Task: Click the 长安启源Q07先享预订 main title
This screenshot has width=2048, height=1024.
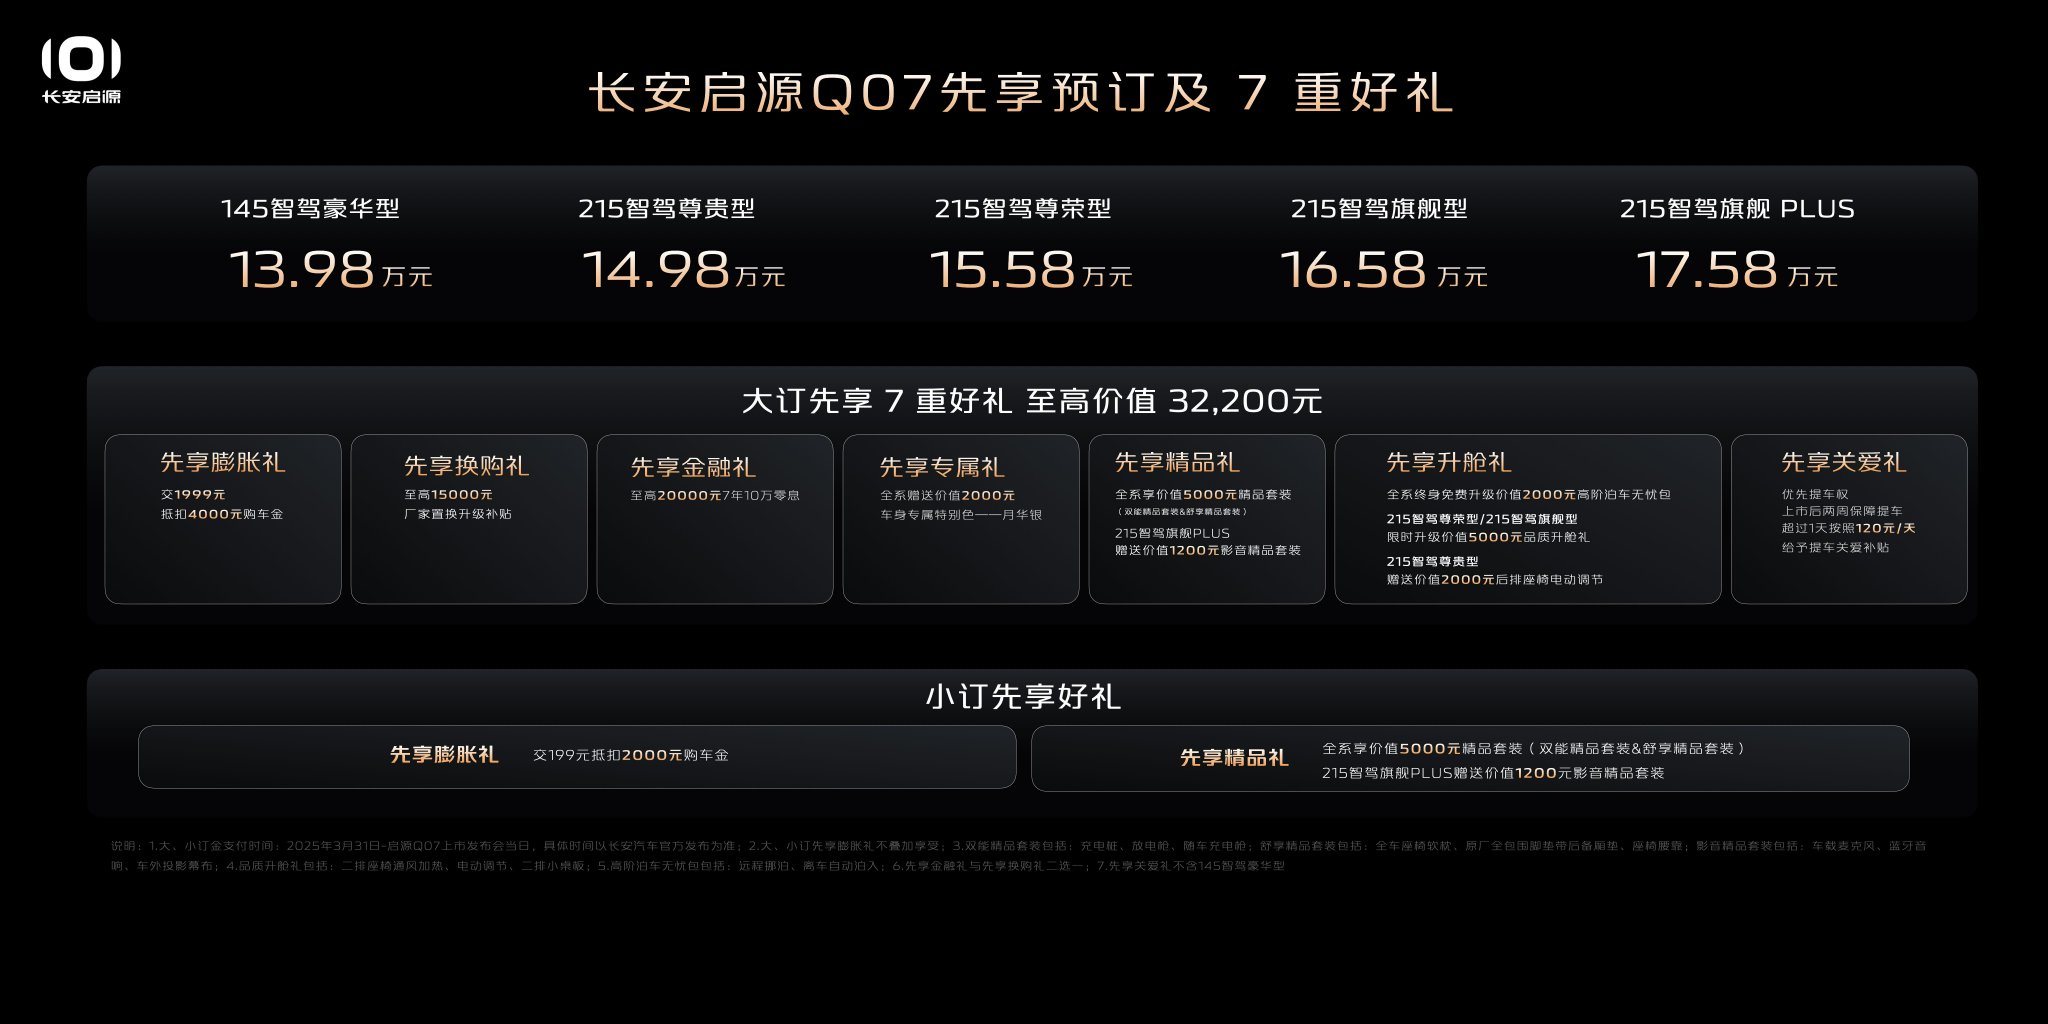Action: (x=1021, y=93)
